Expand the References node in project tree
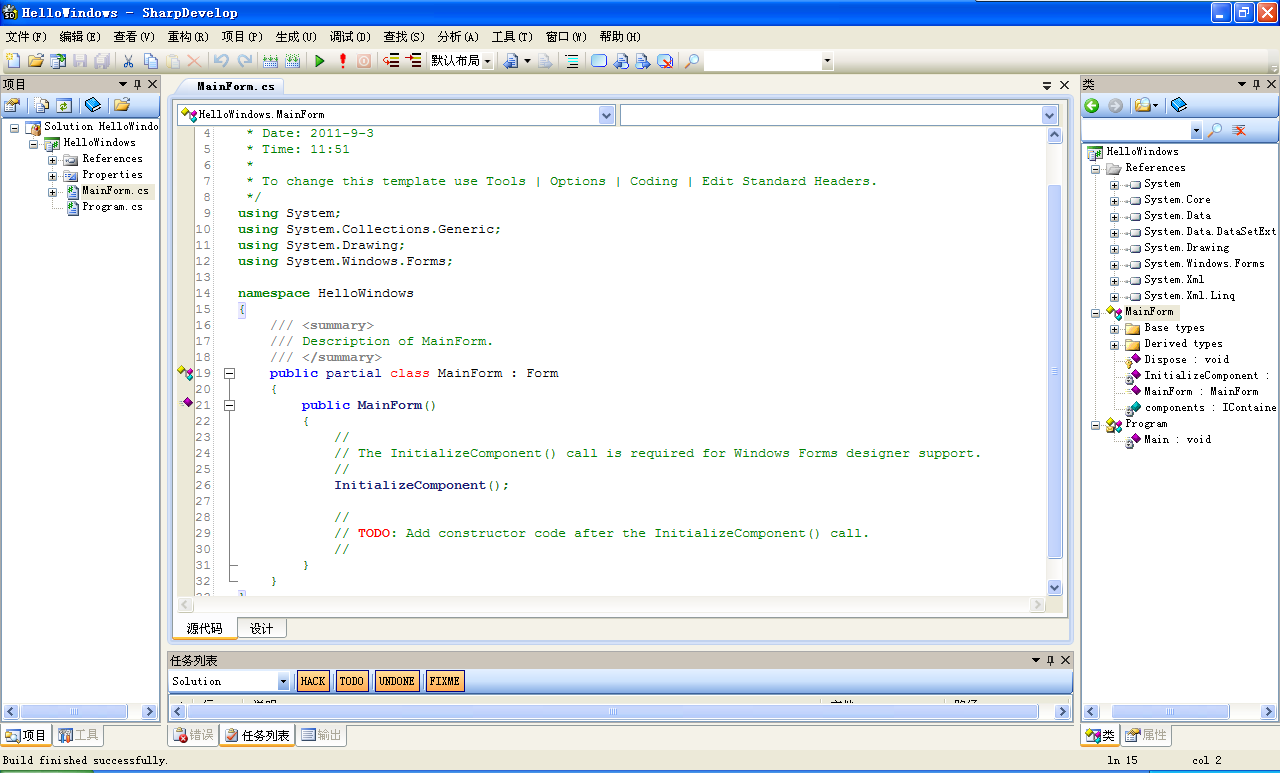The width and height of the screenshot is (1280, 773). point(53,159)
